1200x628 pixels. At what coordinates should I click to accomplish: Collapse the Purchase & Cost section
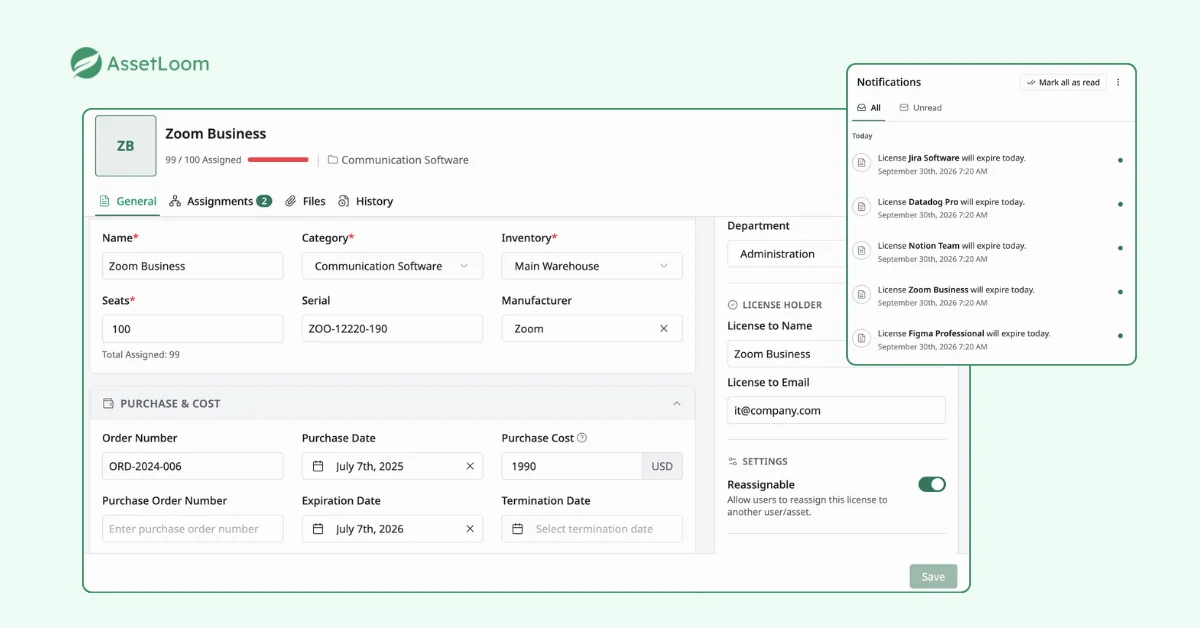tap(677, 404)
